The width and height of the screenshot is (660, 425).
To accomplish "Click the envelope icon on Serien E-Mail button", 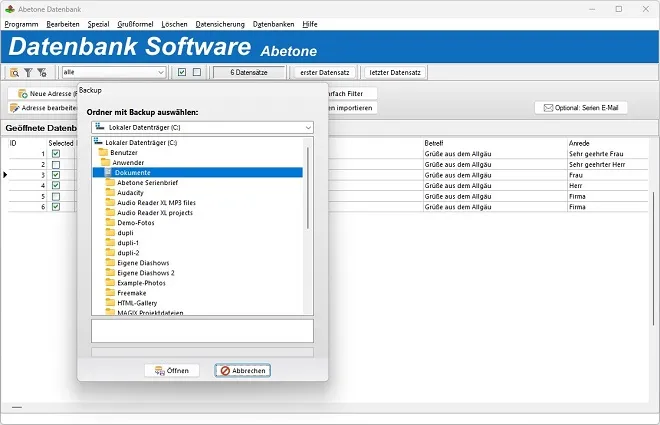I will point(548,108).
